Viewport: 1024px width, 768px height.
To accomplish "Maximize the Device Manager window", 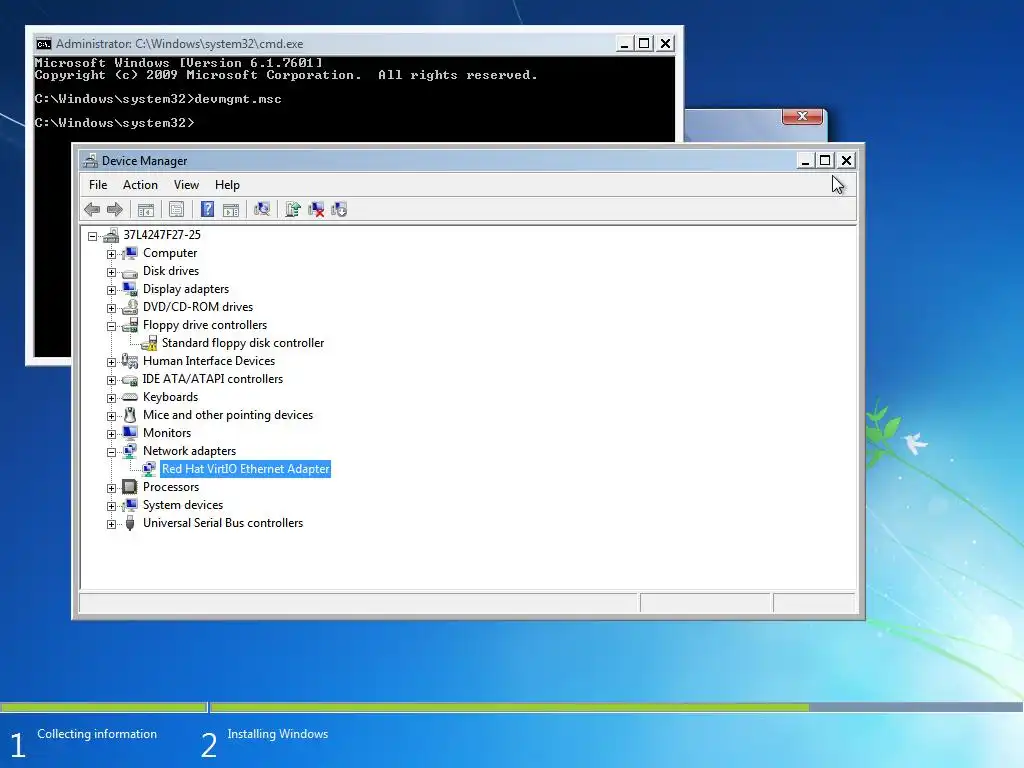I will [x=825, y=161].
